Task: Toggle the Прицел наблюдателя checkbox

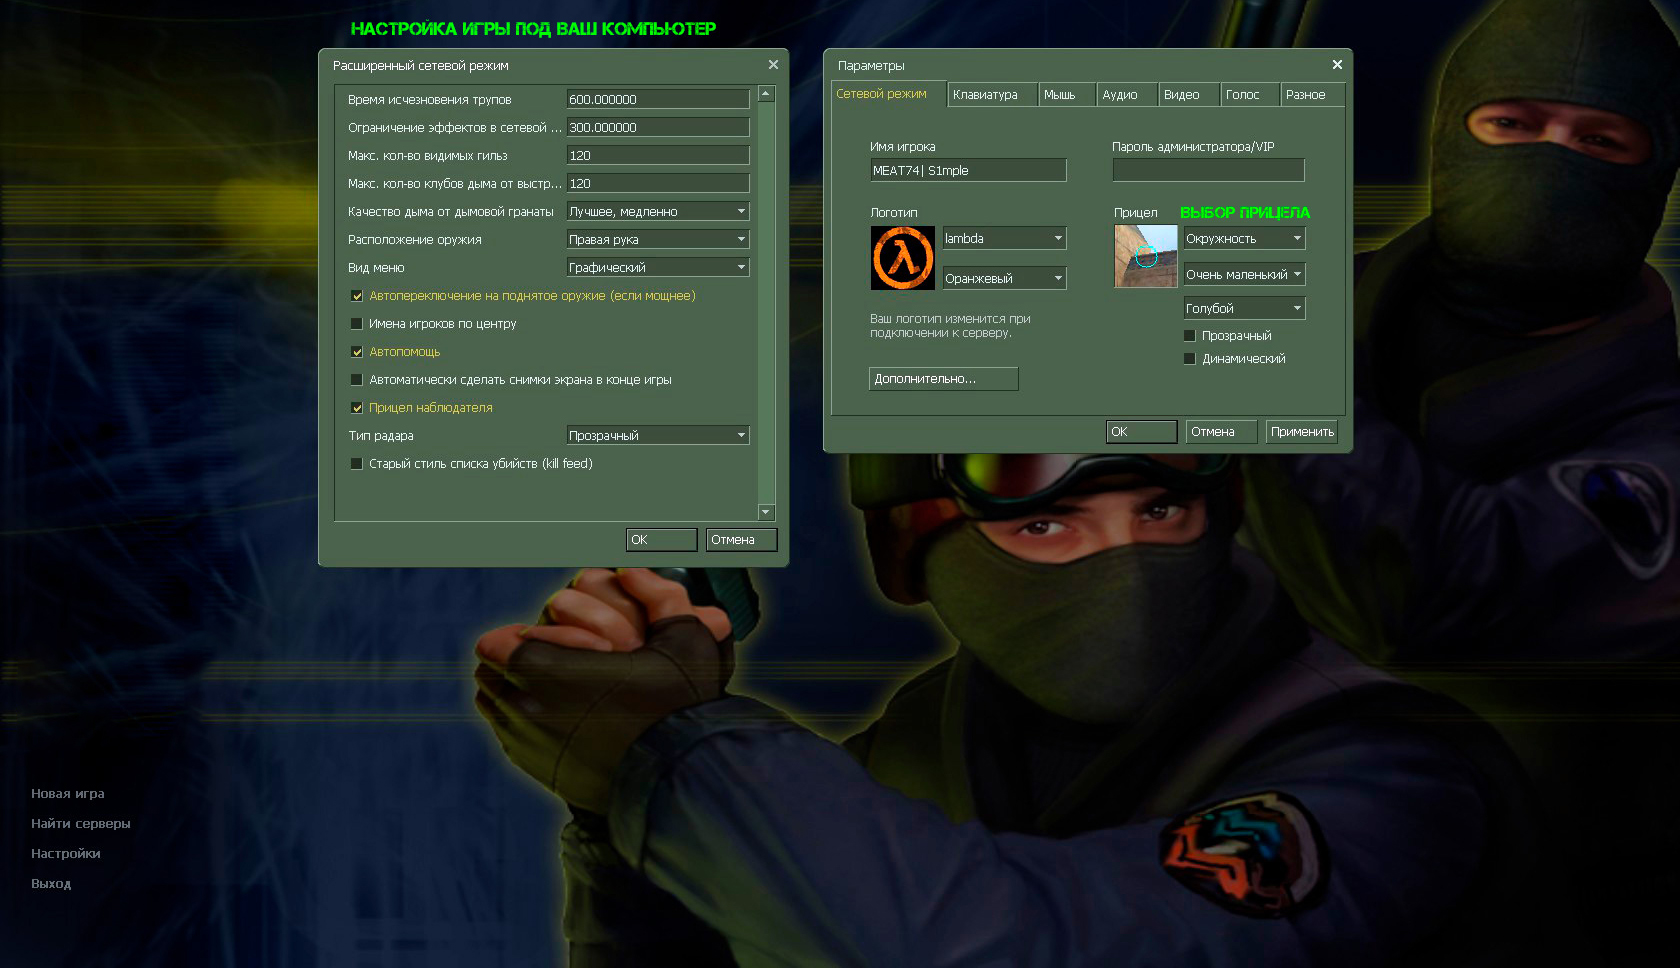Action: click(356, 408)
